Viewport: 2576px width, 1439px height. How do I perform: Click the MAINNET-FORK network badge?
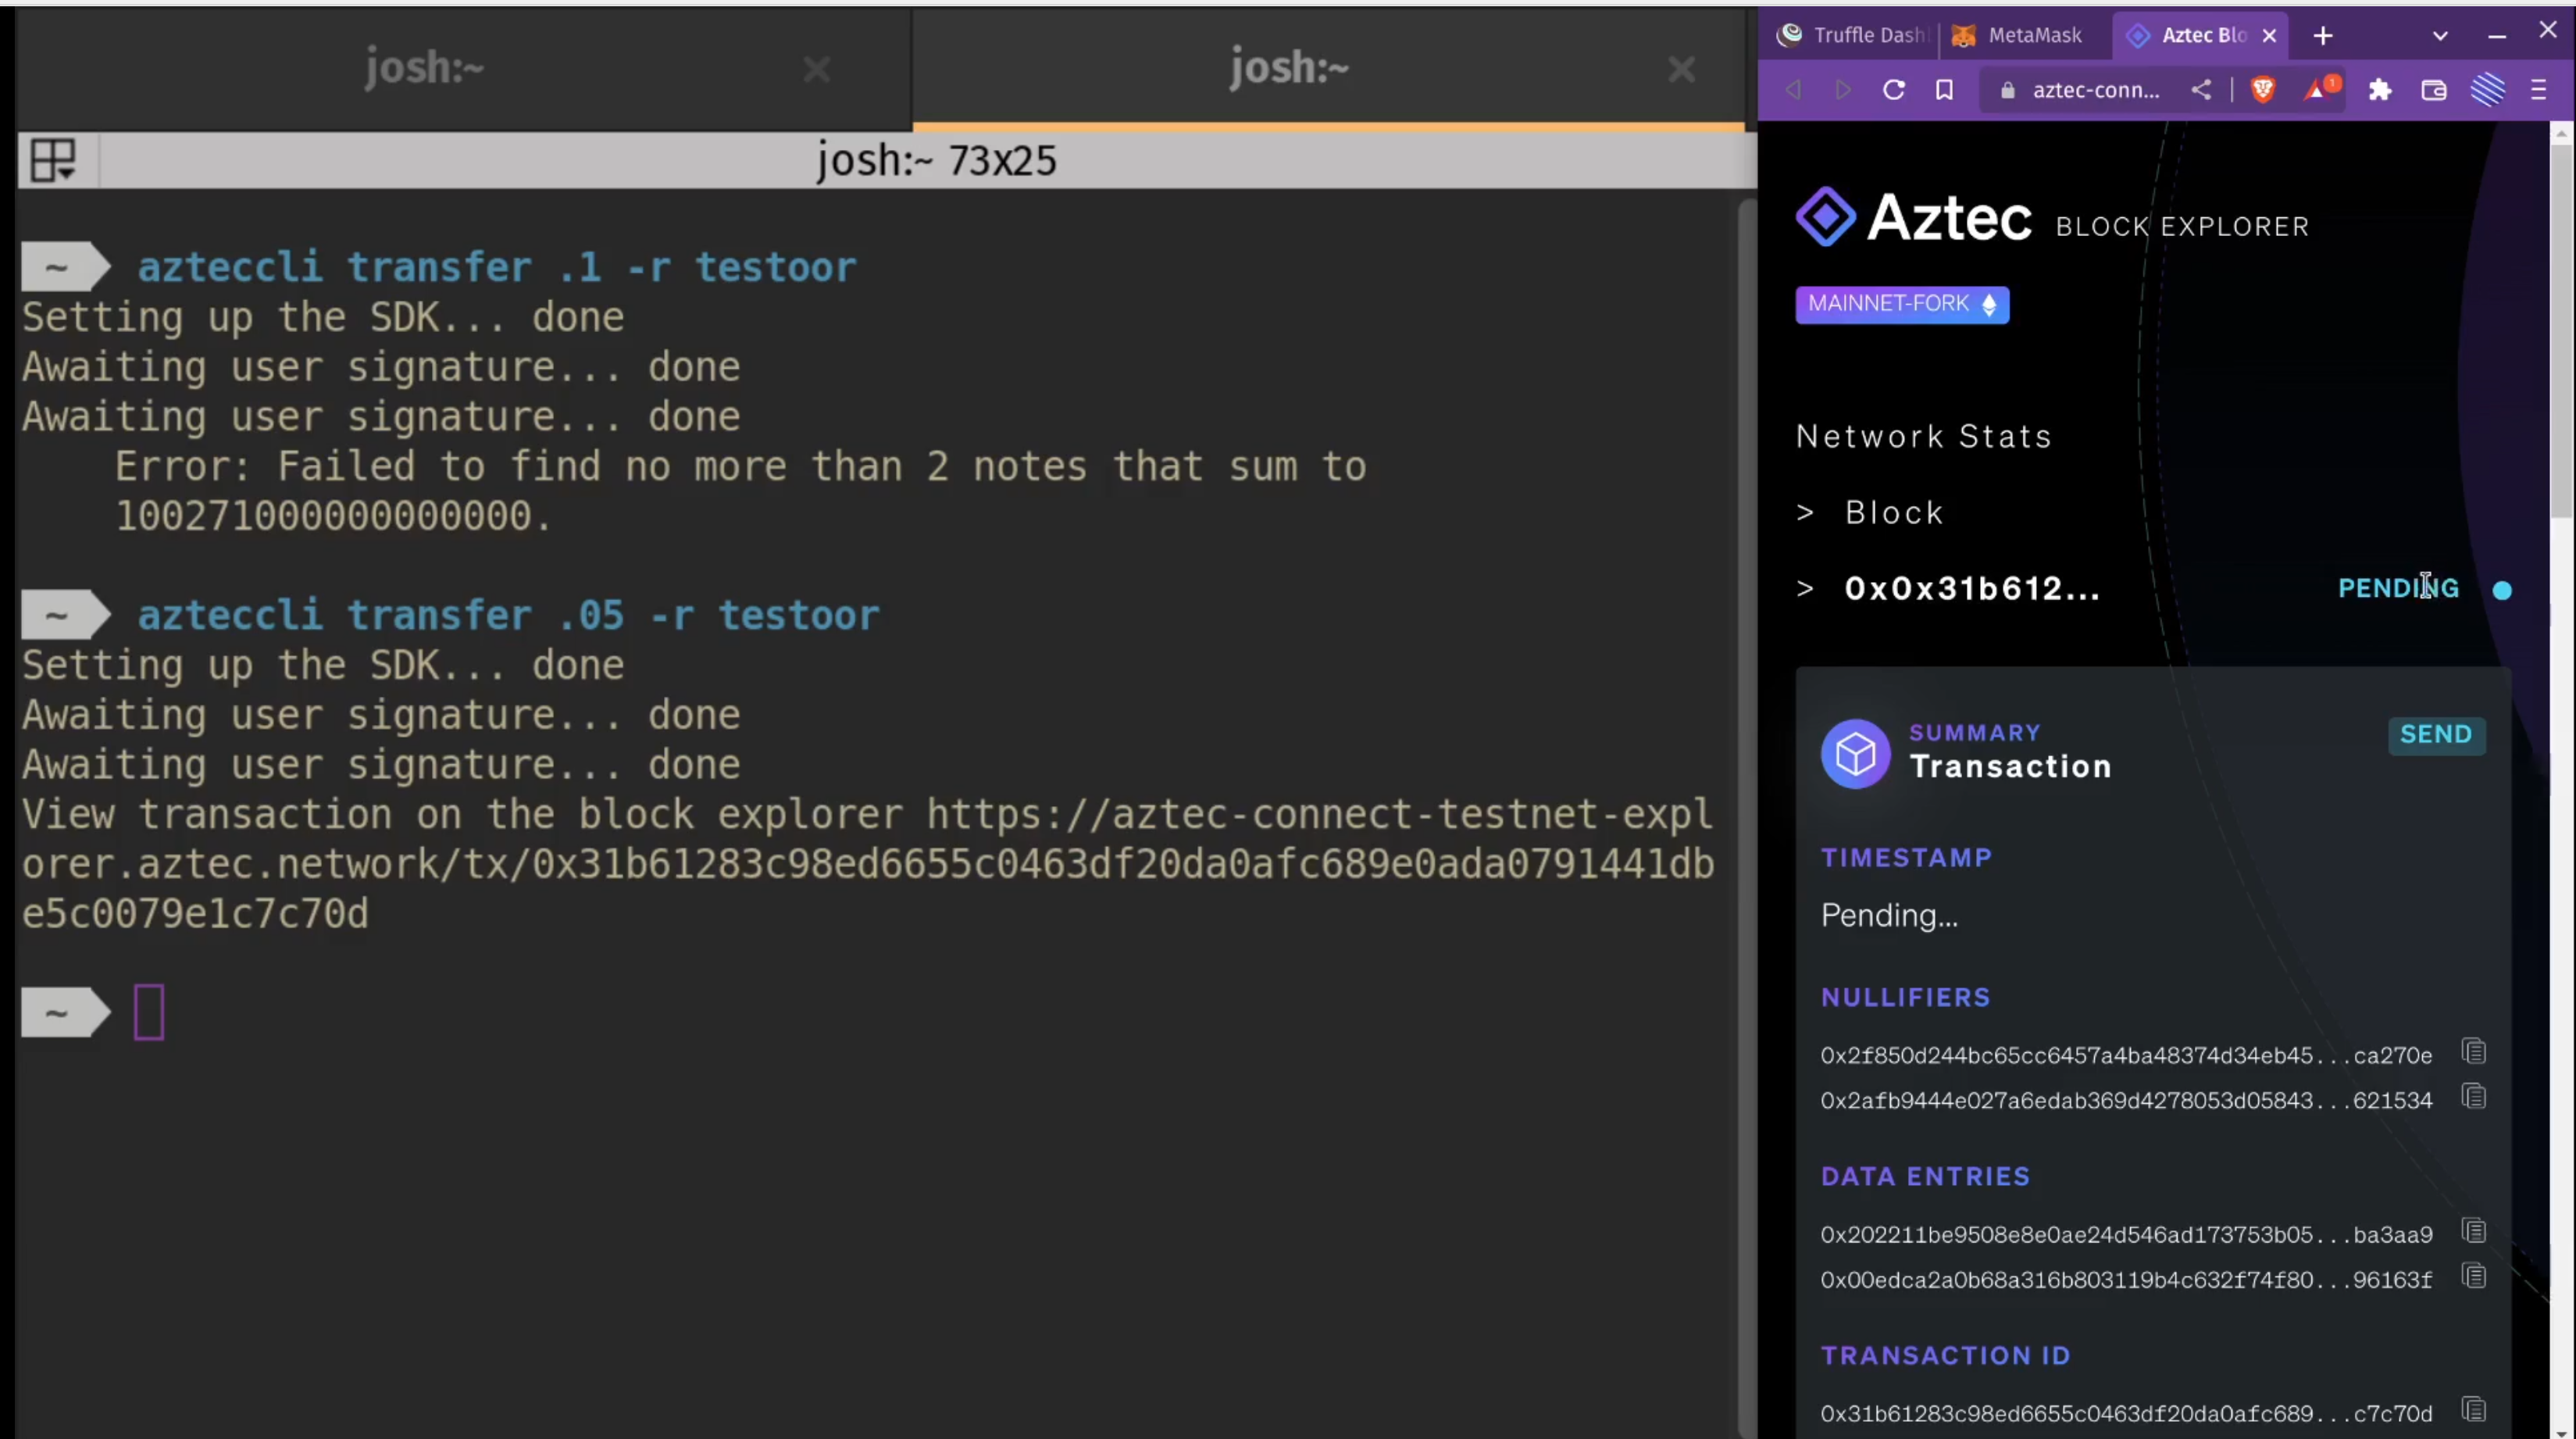click(x=1901, y=304)
